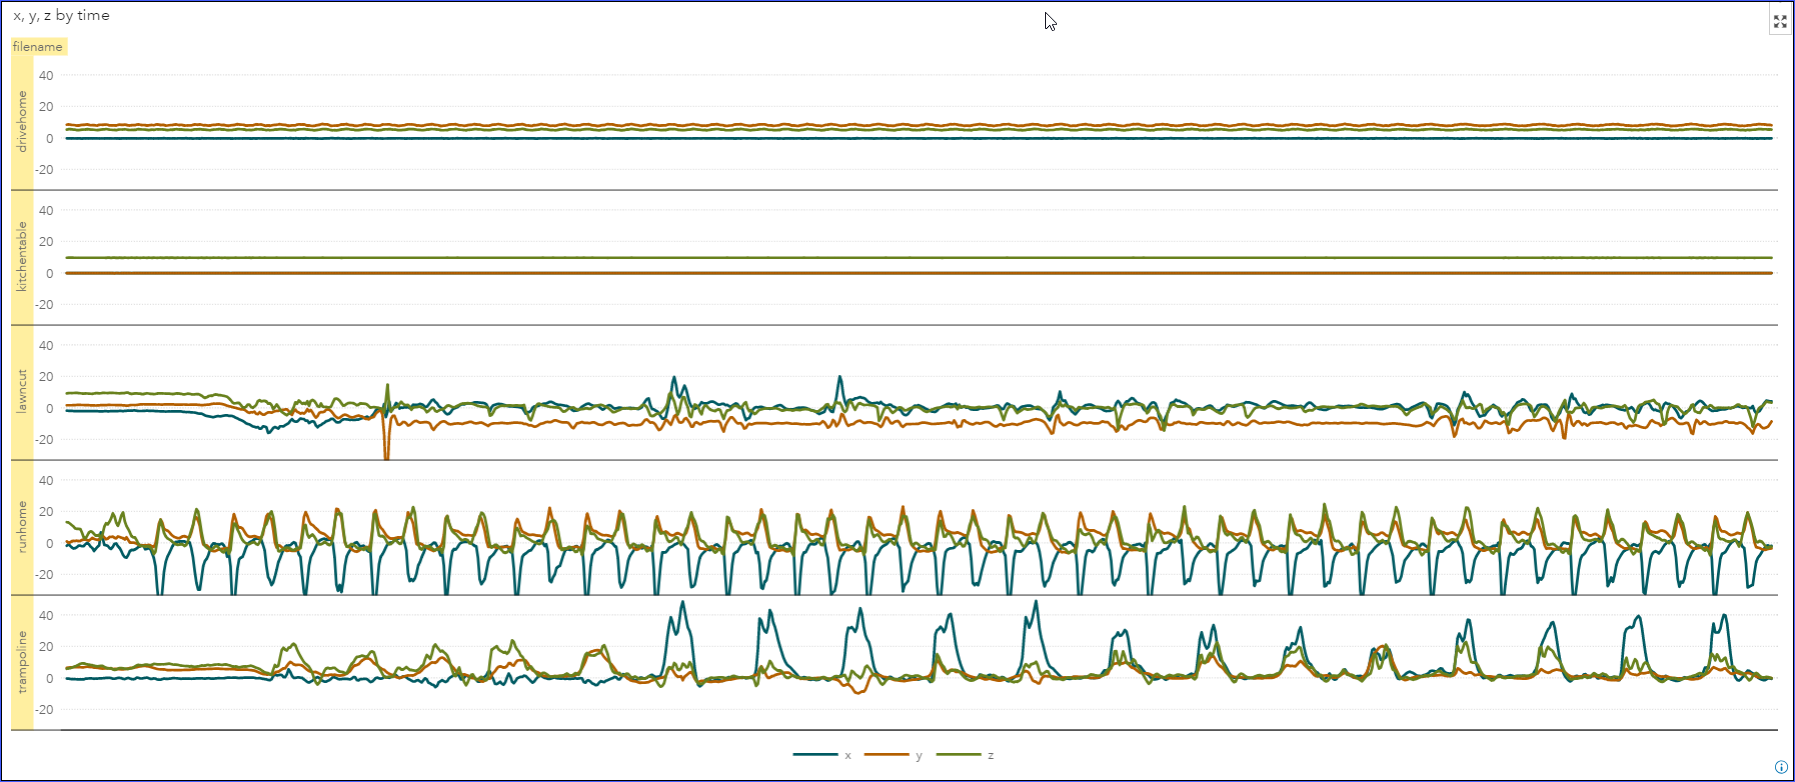The width and height of the screenshot is (1795, 782).
Task: Open the info icon at bottom right
Action: click(x=1781, y=767)
